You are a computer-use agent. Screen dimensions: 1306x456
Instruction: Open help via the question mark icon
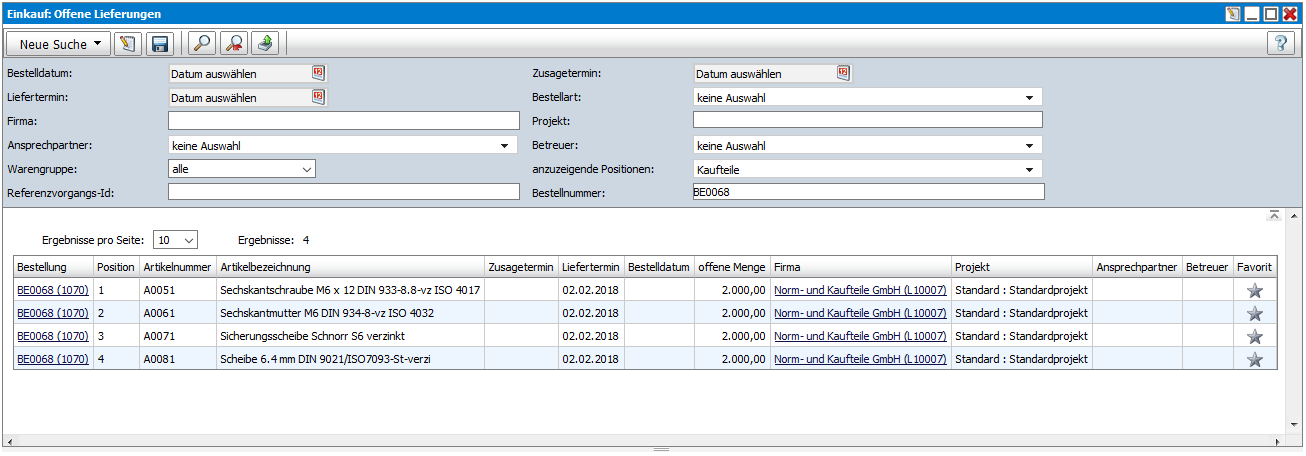1280,43
